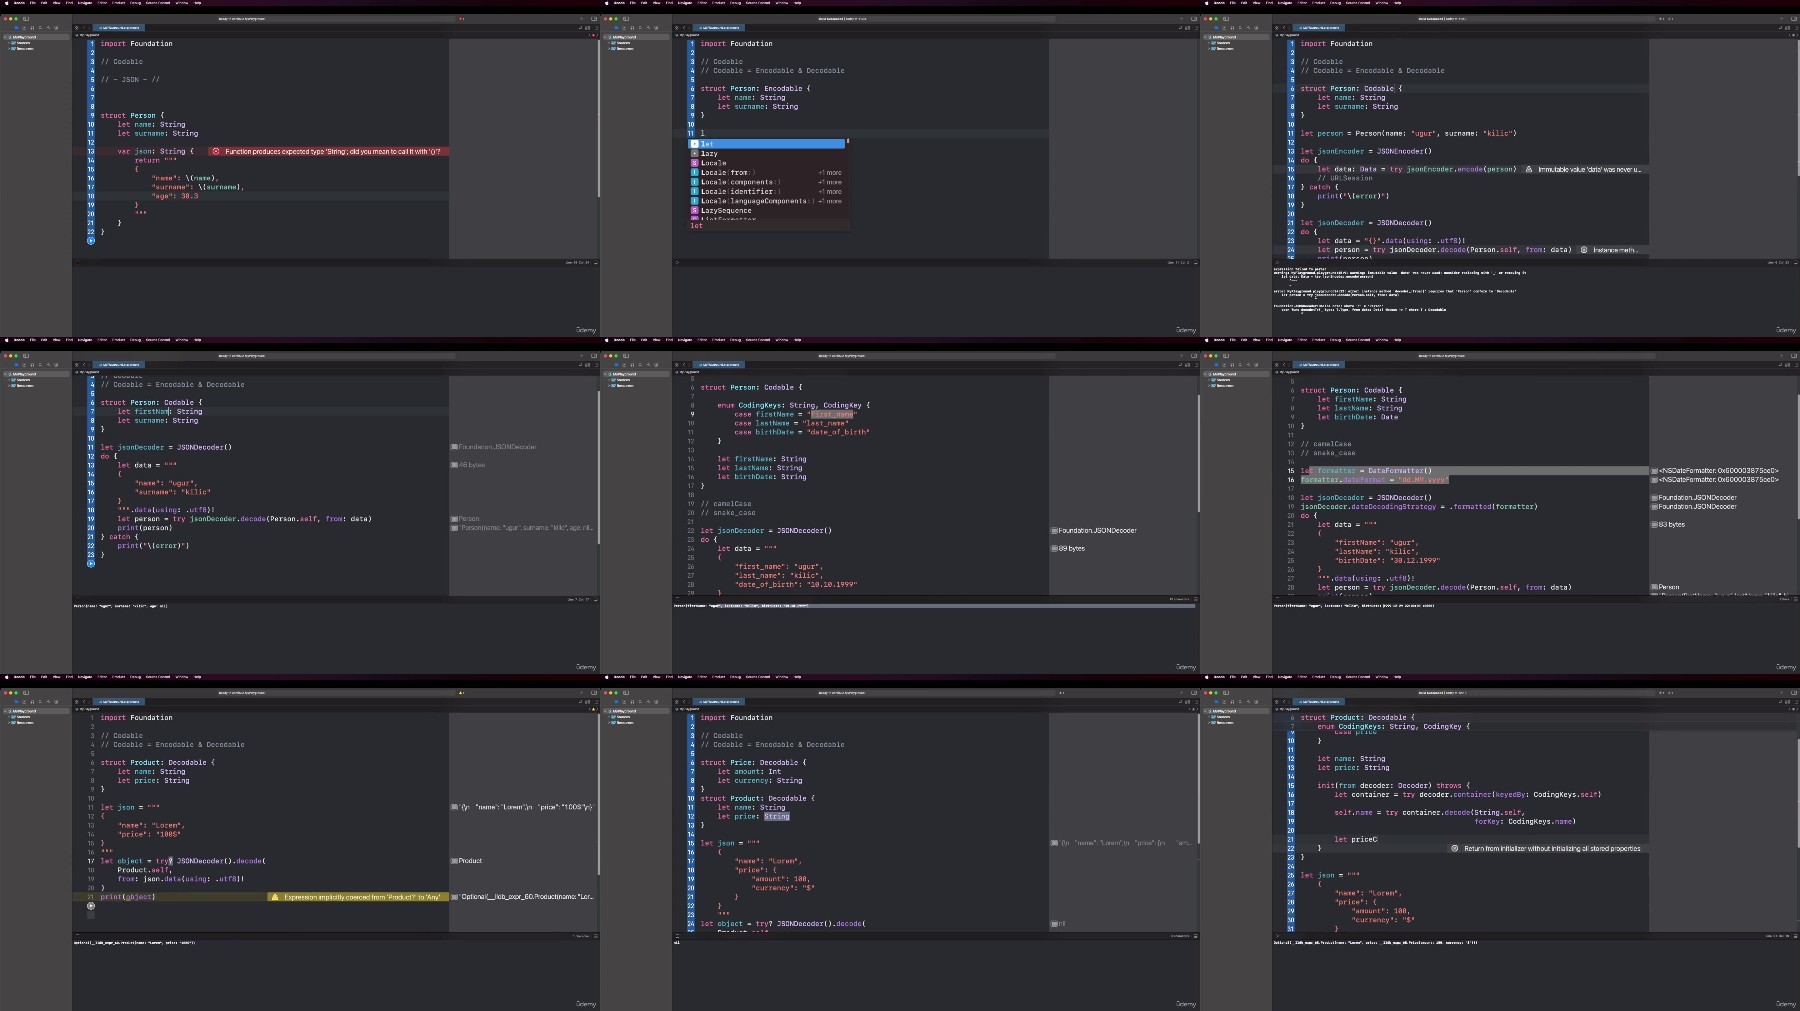The image size is (1800, 1011).
Task: Toggle result view for '89 bytes' value
Action: 1054,548
